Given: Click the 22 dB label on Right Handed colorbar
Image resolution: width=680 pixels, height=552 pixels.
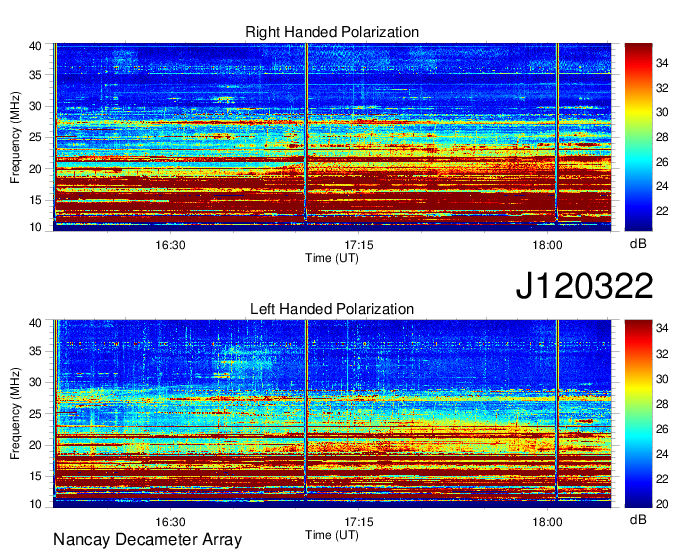Looking at the screenshot, I should [662, 211].
